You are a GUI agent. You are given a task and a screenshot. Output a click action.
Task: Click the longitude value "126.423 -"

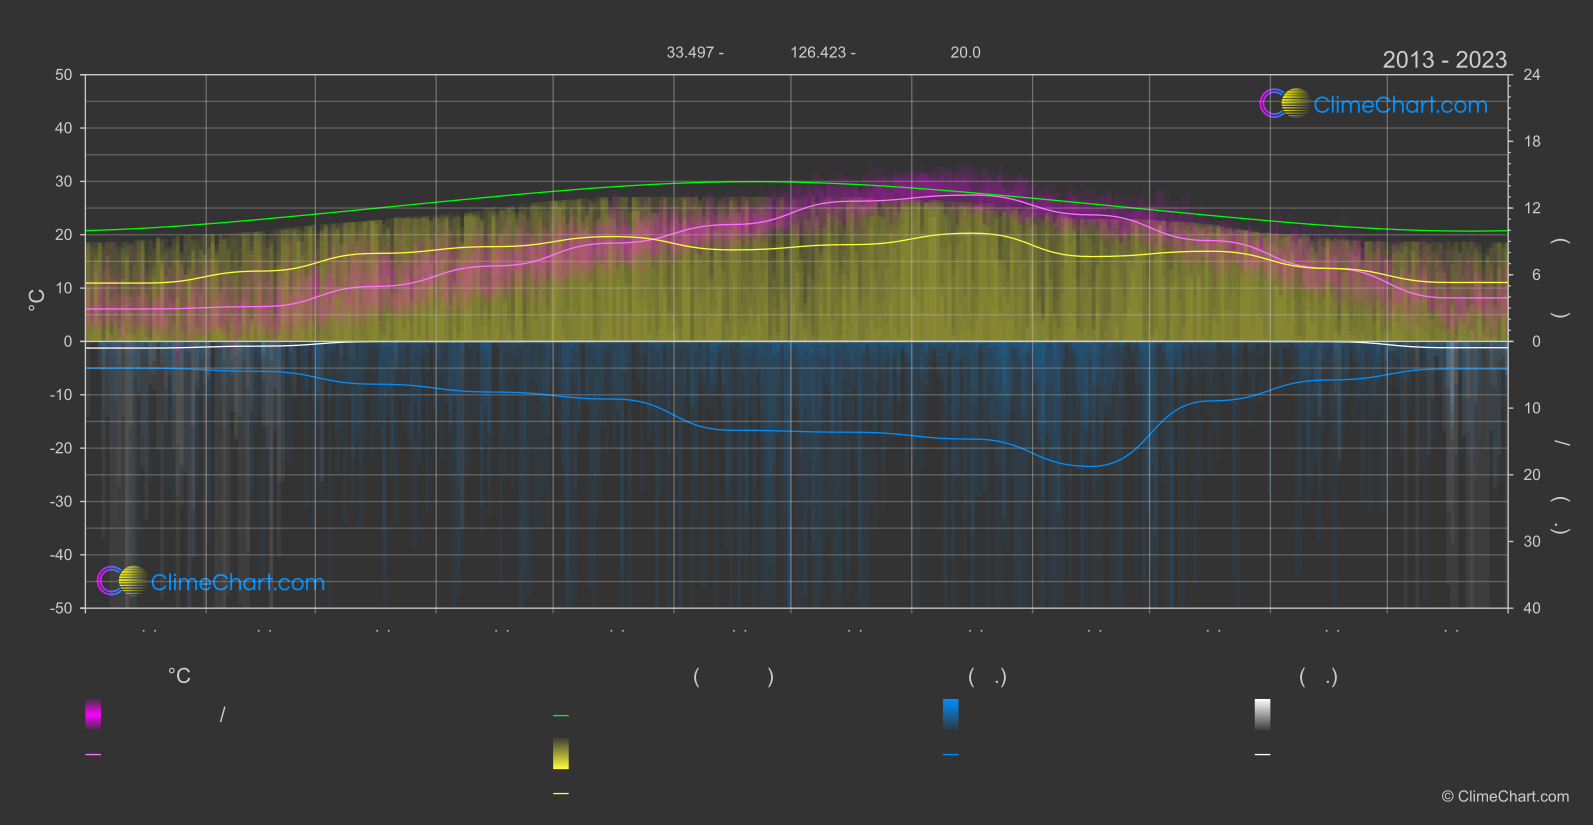tap(823, 52)
